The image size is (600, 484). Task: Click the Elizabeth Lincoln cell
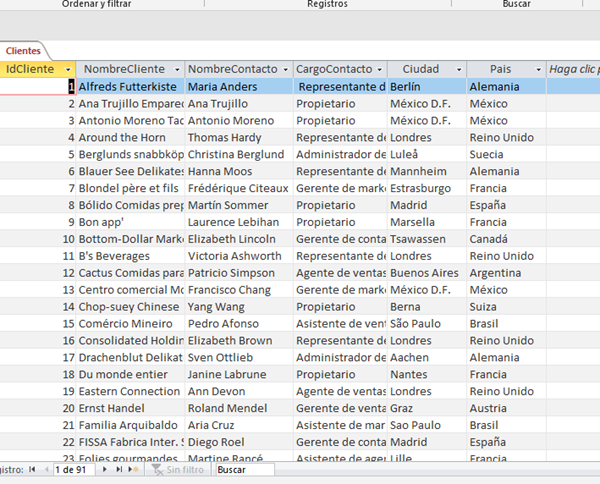point(239,239)
